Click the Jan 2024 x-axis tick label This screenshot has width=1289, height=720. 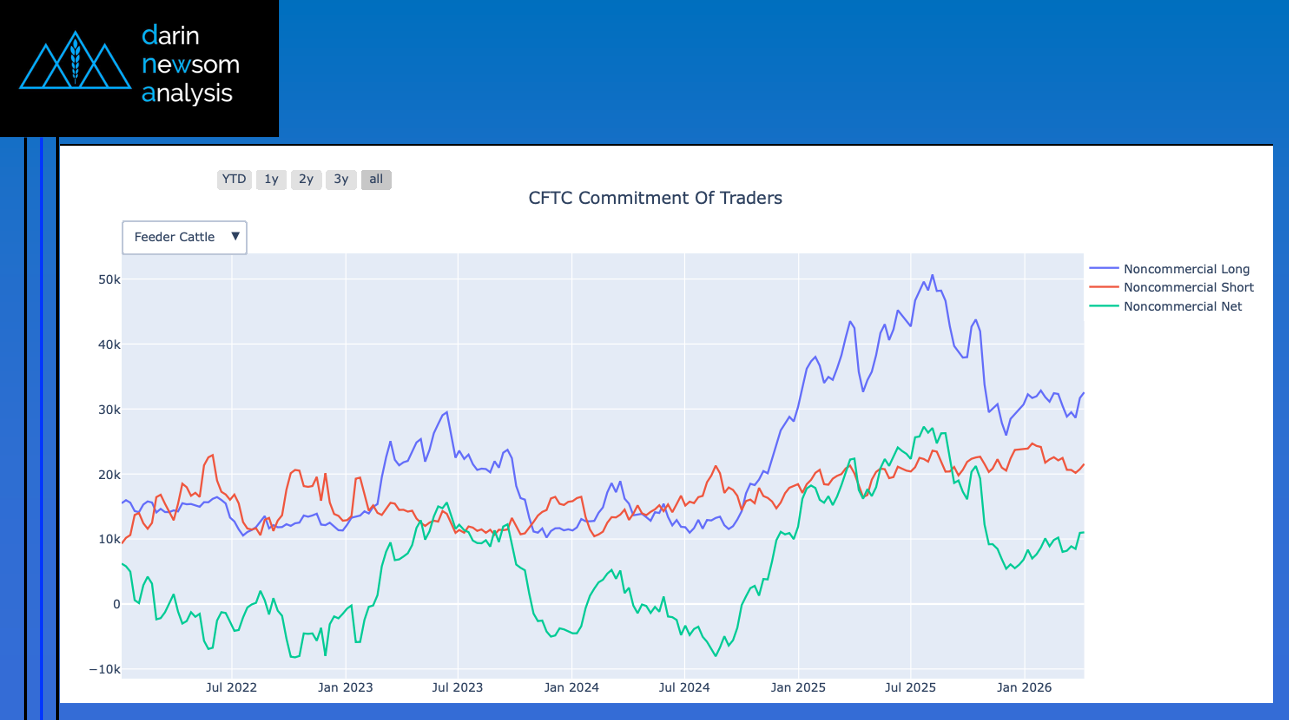pyautogui.click(x=571, y=688)
